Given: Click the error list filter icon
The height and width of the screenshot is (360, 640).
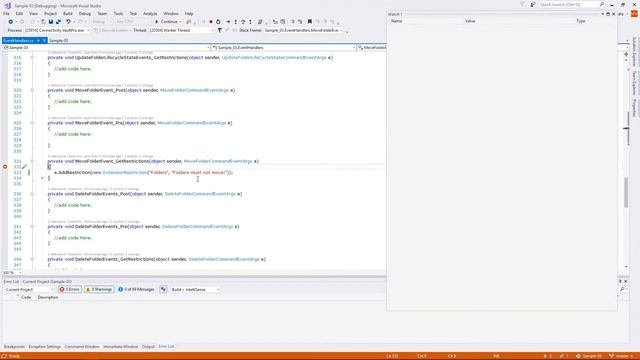Looking at the screenshot, I should [163, 289].
